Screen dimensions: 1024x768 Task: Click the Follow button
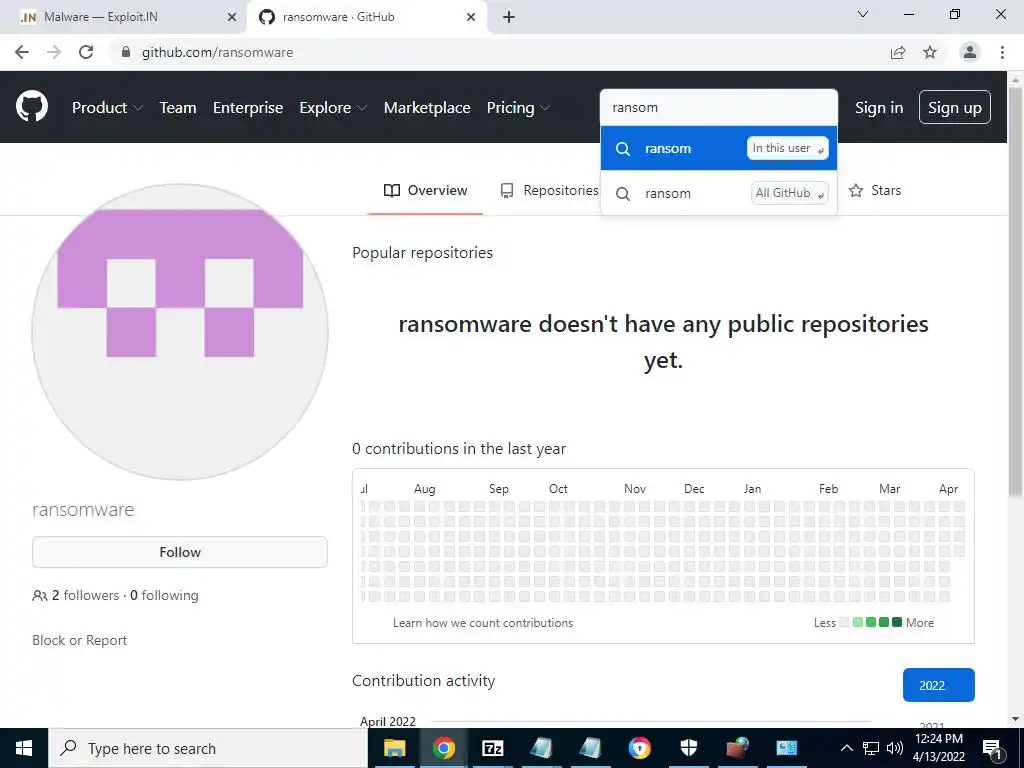pyautogui.click(x=180, y=552)
